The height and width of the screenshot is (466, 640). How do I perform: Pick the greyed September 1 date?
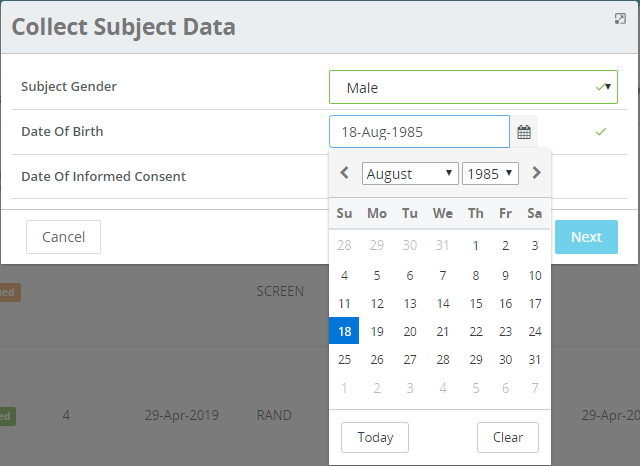(344, 388)
